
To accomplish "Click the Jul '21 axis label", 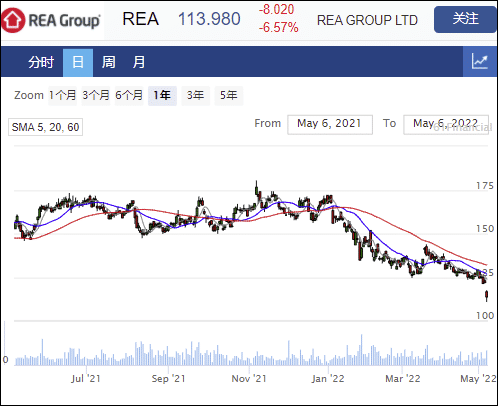I will 86,379.
